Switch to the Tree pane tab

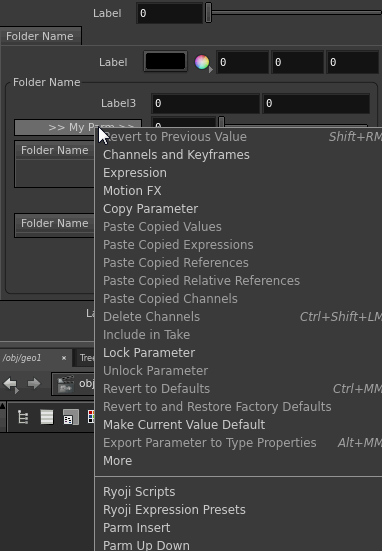86,358
